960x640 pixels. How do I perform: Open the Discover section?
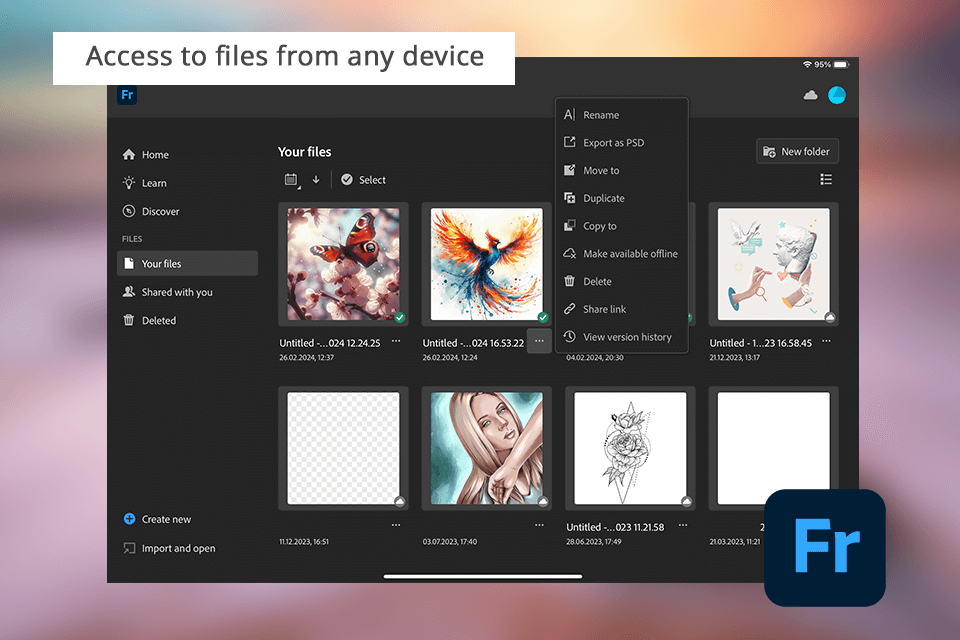(x=187, y=211)
